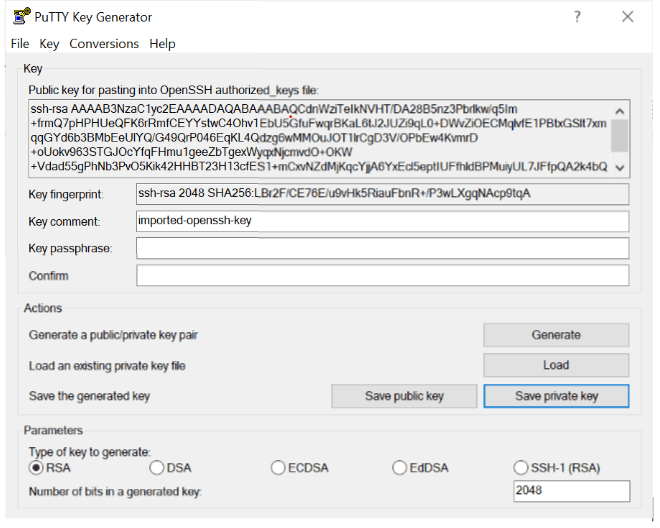Open the Key menu
This screenshot has width=660, height=528.
(x=50, y=43)
